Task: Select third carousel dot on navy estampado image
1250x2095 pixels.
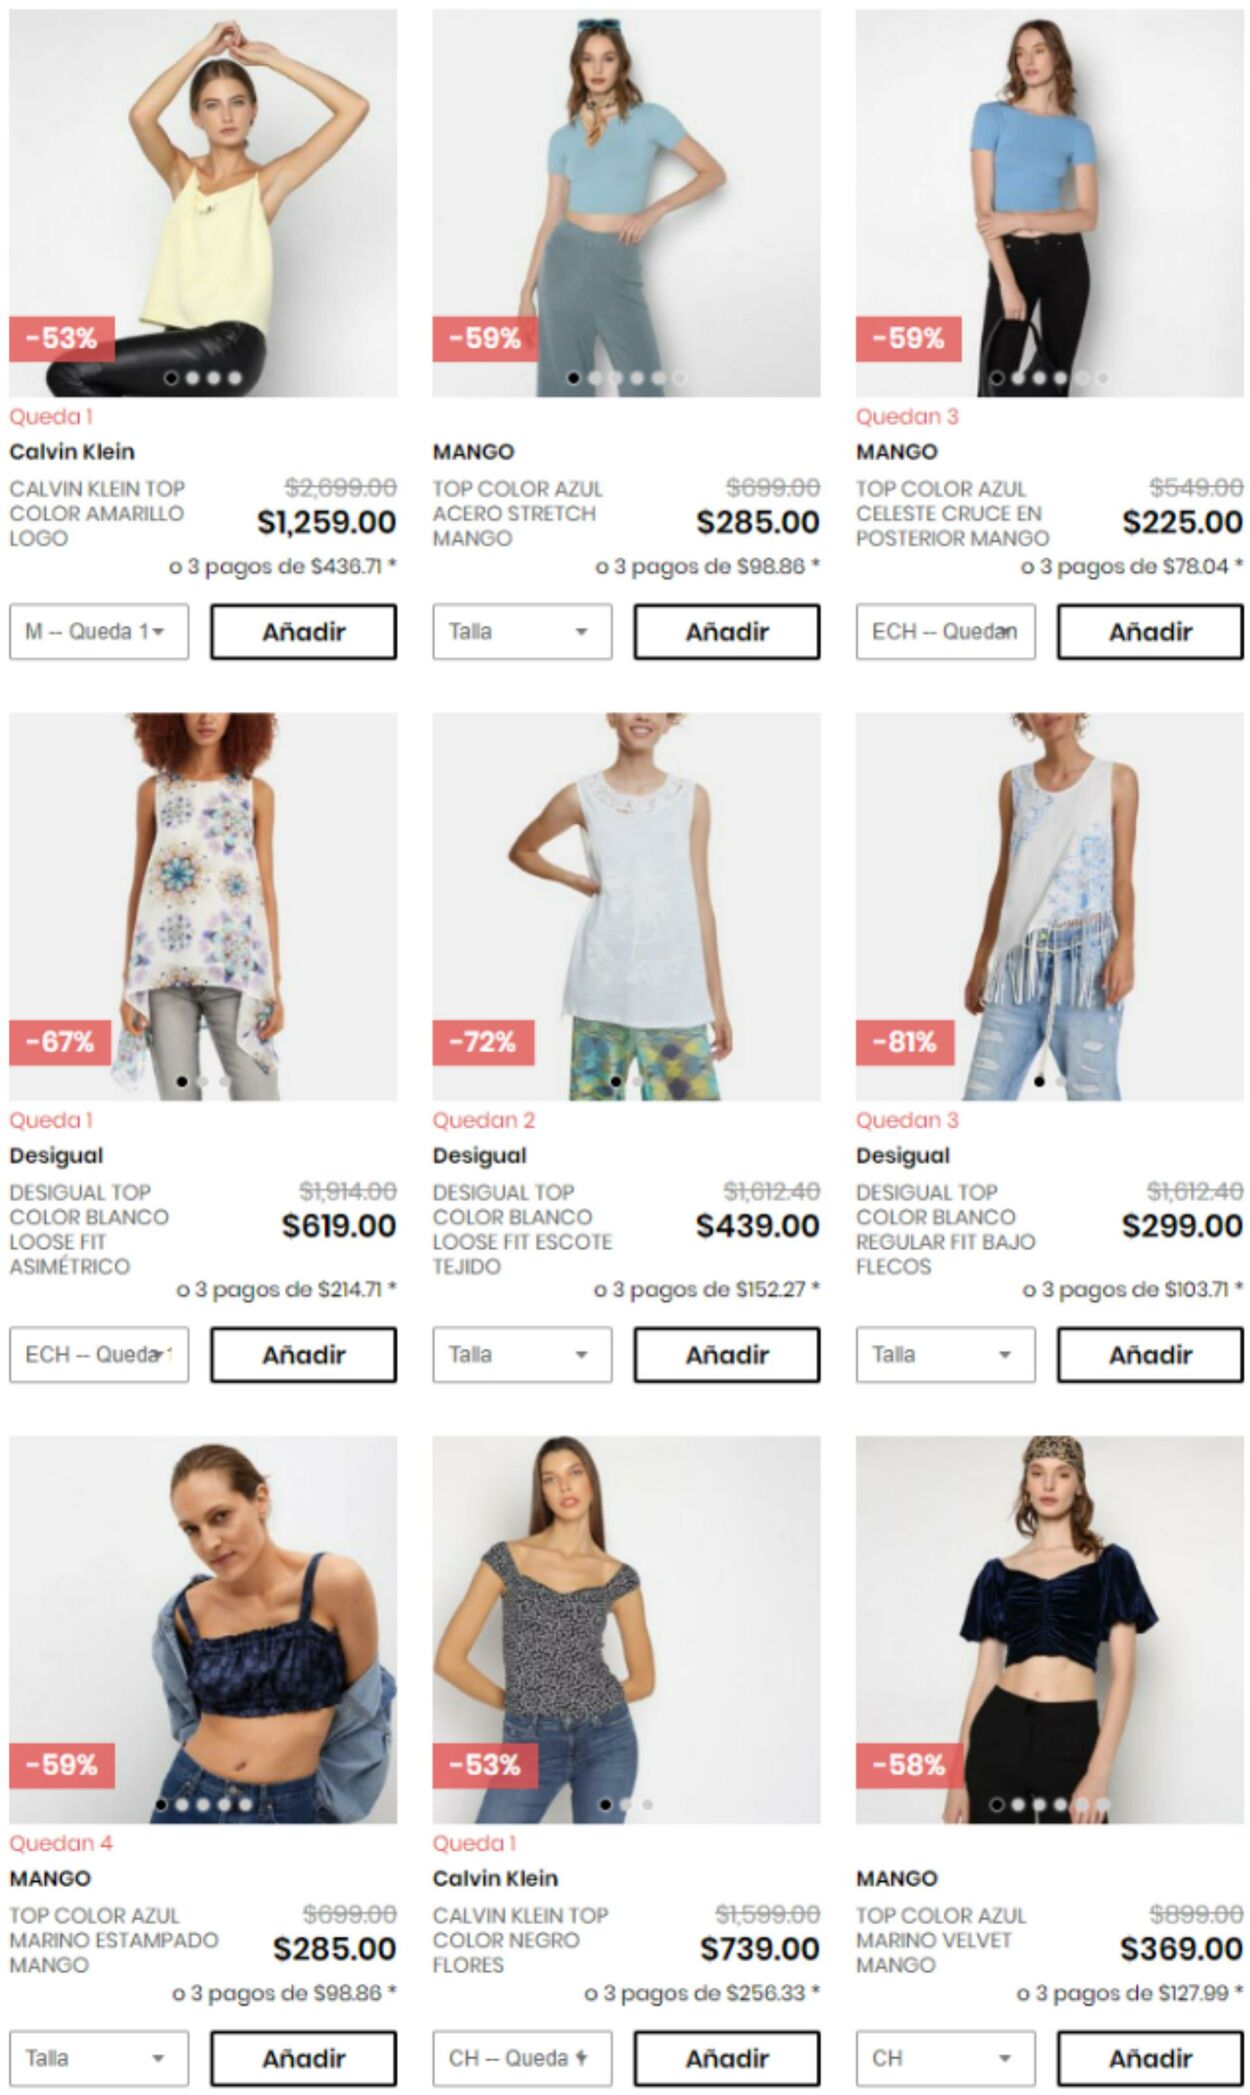Action: click(203, 1805)
